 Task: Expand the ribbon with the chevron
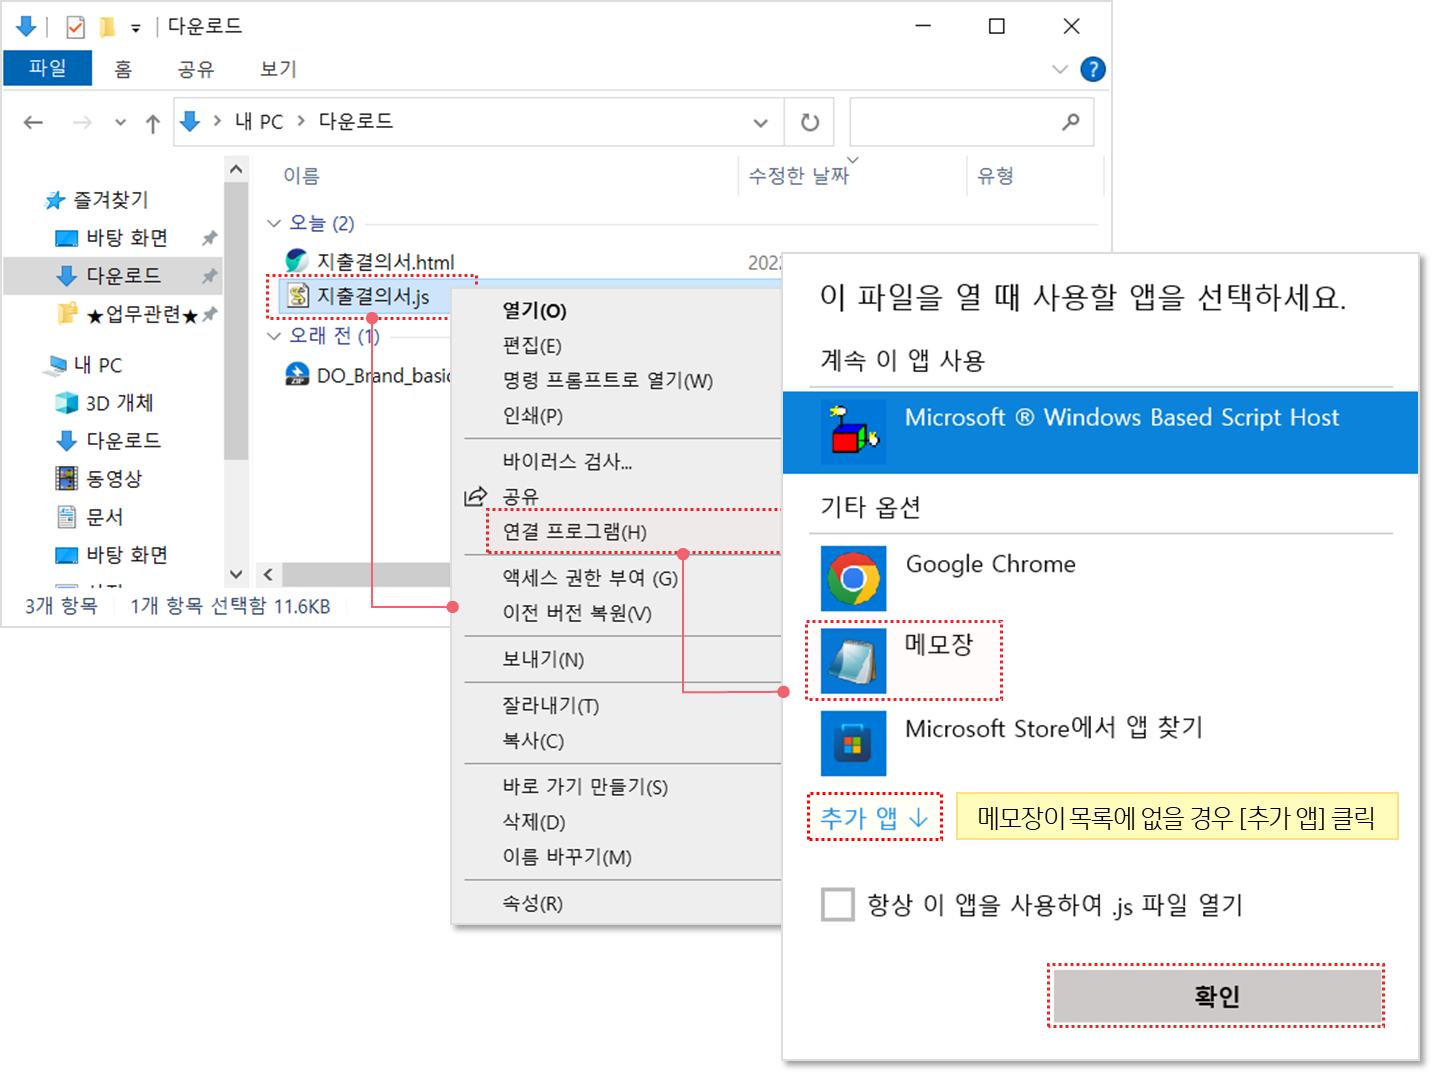point(1060,69)
